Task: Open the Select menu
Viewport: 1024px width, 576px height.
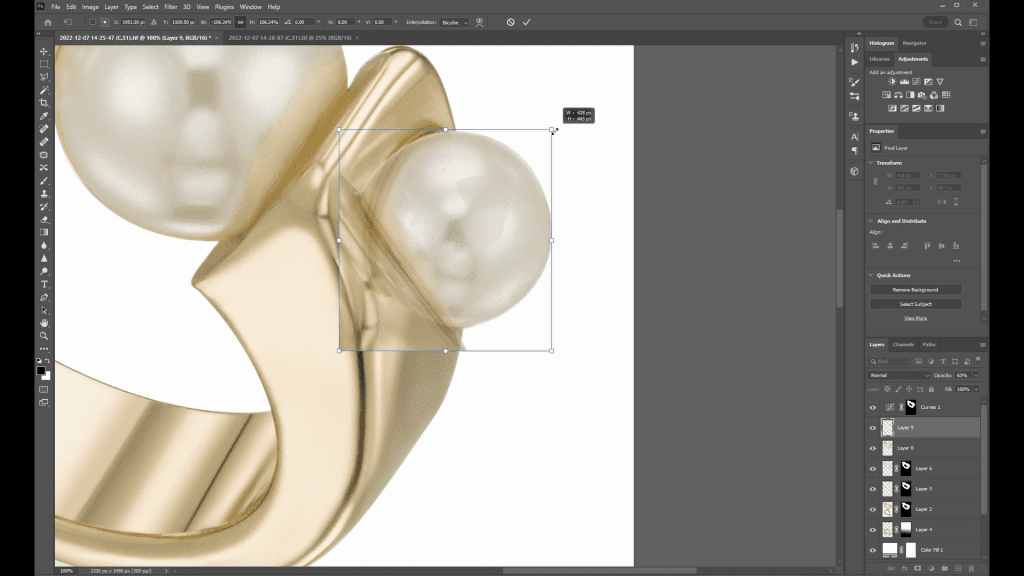Action: point(150,7)
